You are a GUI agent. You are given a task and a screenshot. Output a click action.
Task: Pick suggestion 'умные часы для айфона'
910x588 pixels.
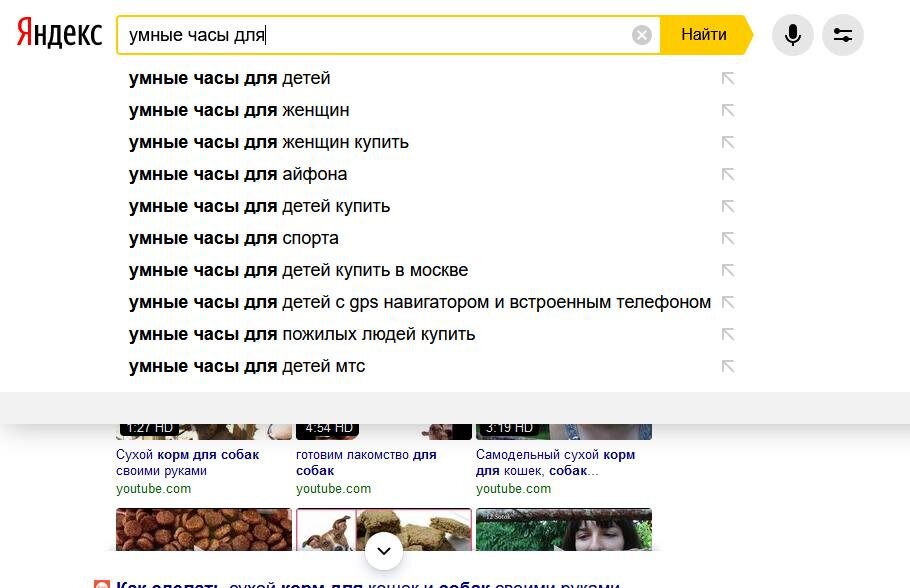click(x=238, y=174)
